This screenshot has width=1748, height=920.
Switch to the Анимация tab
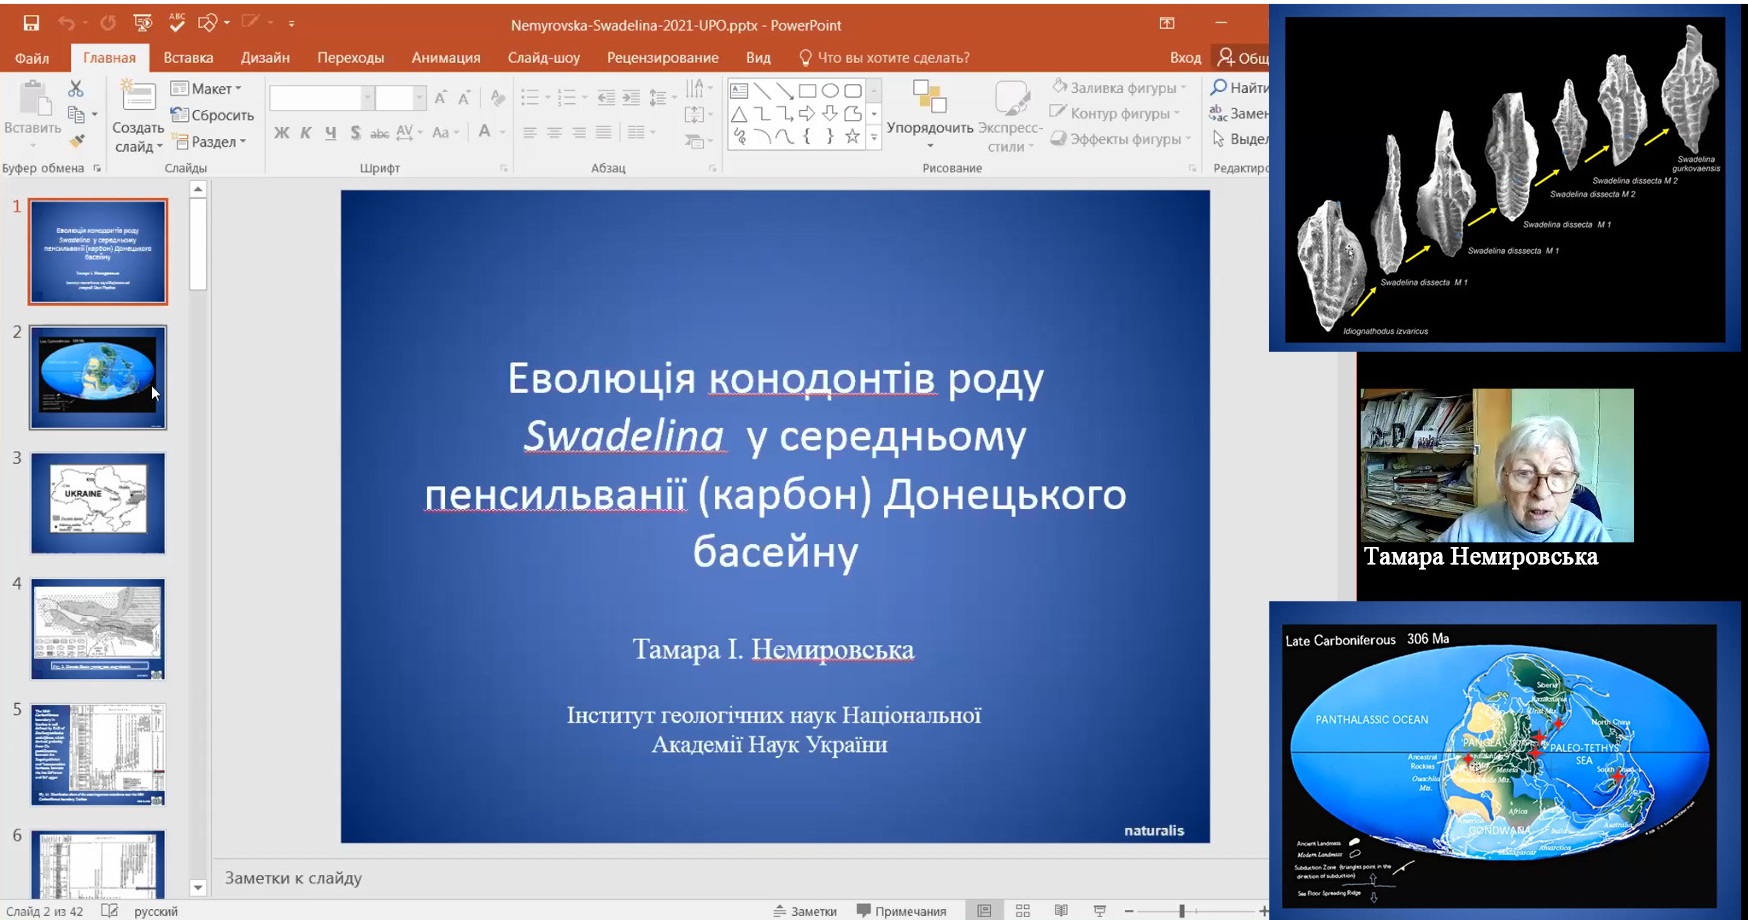(446, 57)
